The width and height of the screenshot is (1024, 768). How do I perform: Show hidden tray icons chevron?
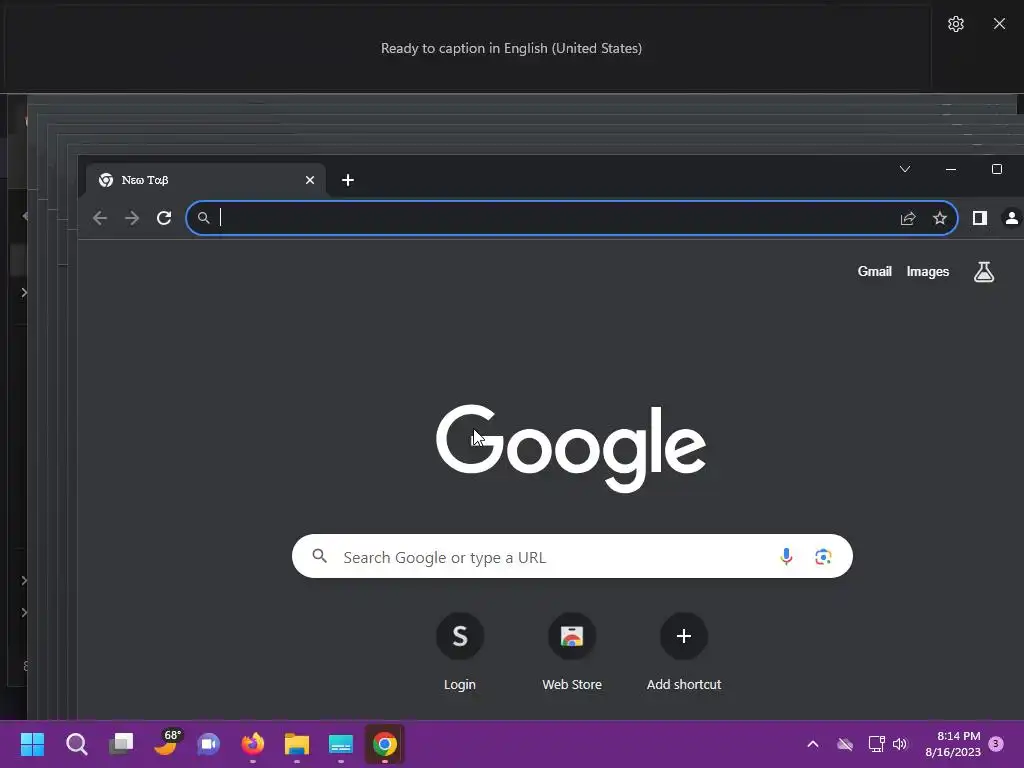pos(813,744)
